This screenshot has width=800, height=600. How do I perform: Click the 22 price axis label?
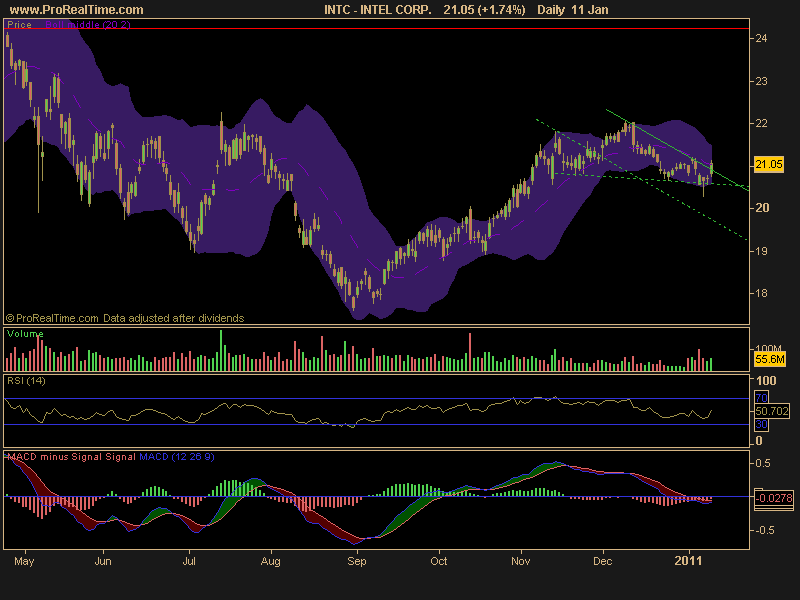point(761,123)
